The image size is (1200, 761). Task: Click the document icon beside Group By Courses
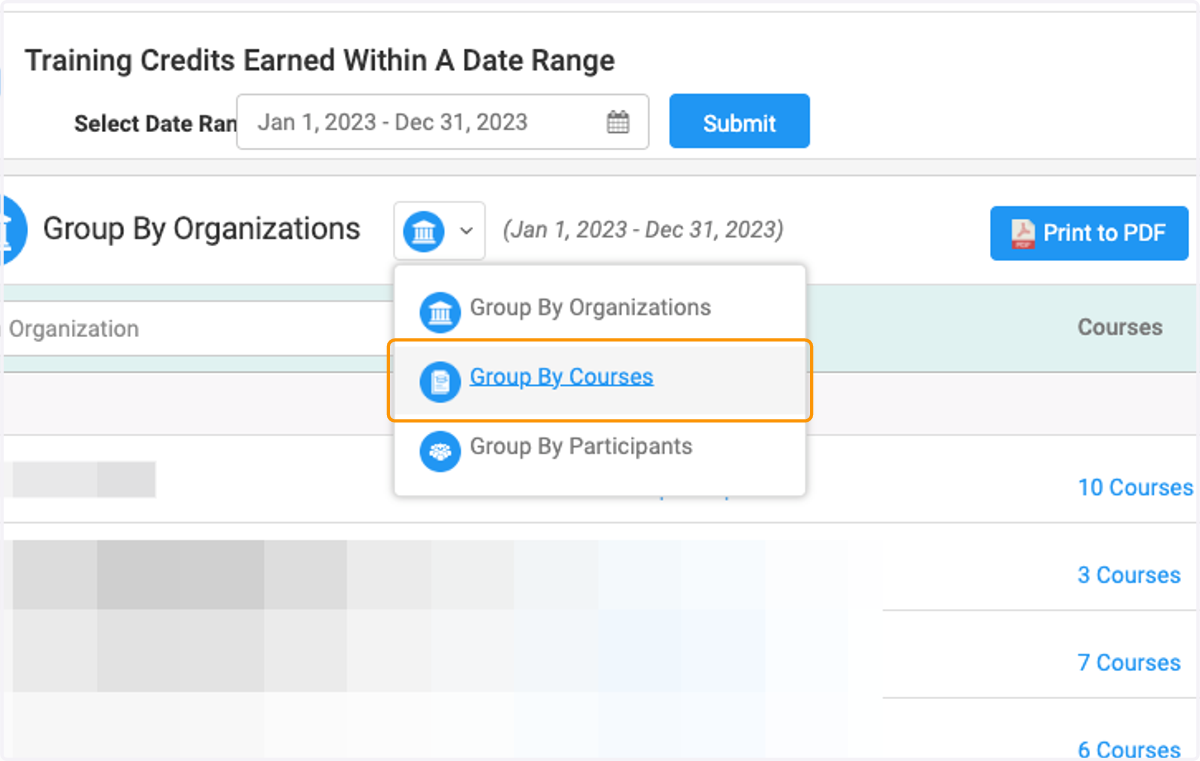[x=439, y=382]
